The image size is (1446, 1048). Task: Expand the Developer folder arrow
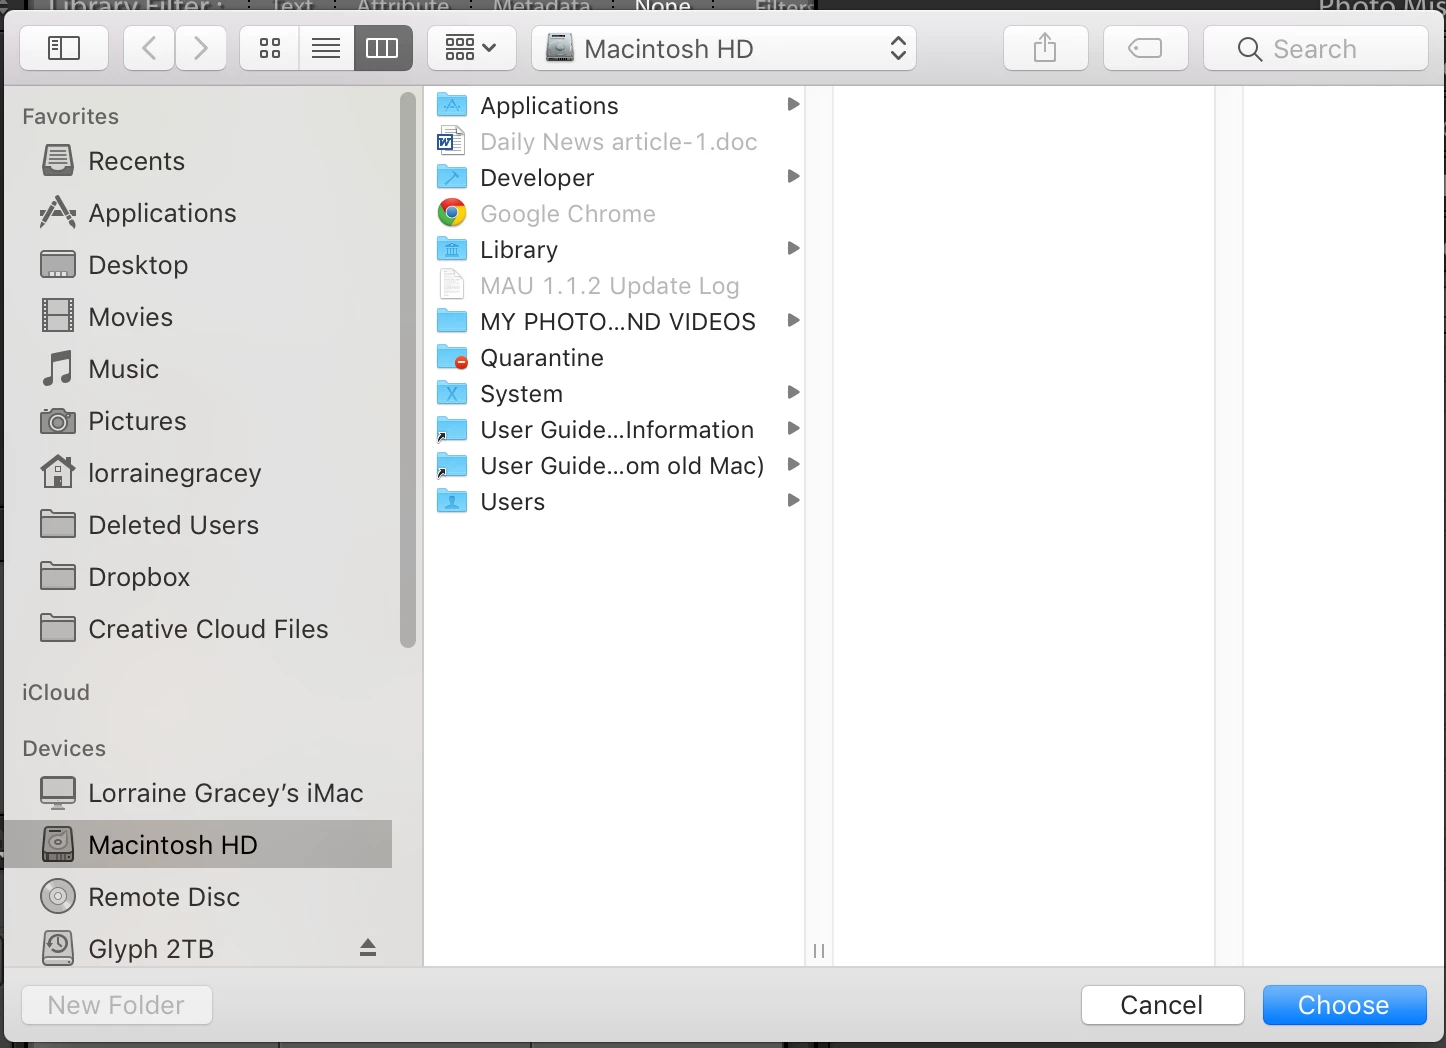pyautogui.click(x=793, y=176)
